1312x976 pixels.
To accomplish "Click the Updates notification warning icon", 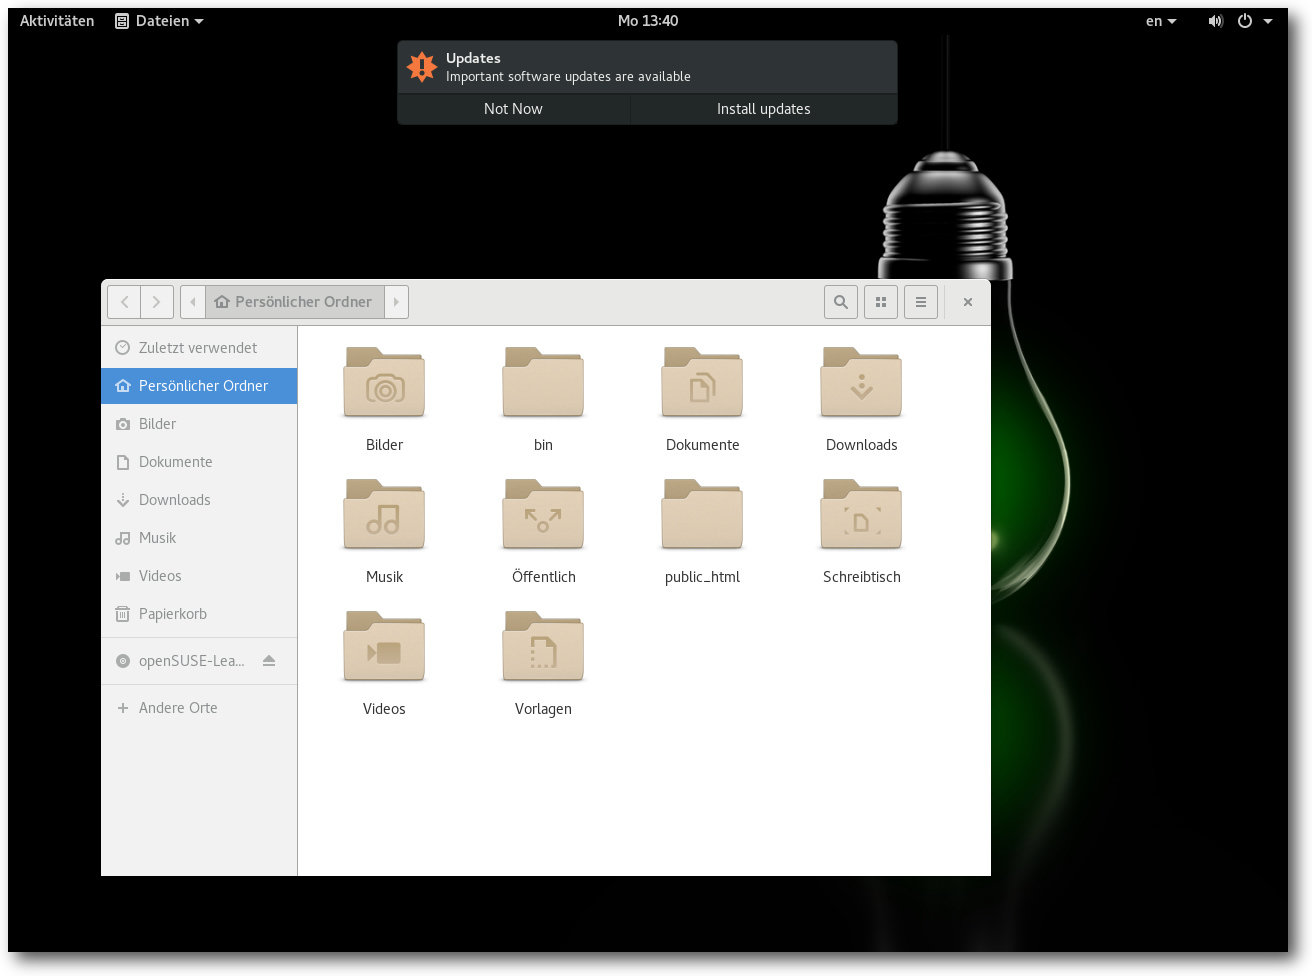I will point(422,67).
